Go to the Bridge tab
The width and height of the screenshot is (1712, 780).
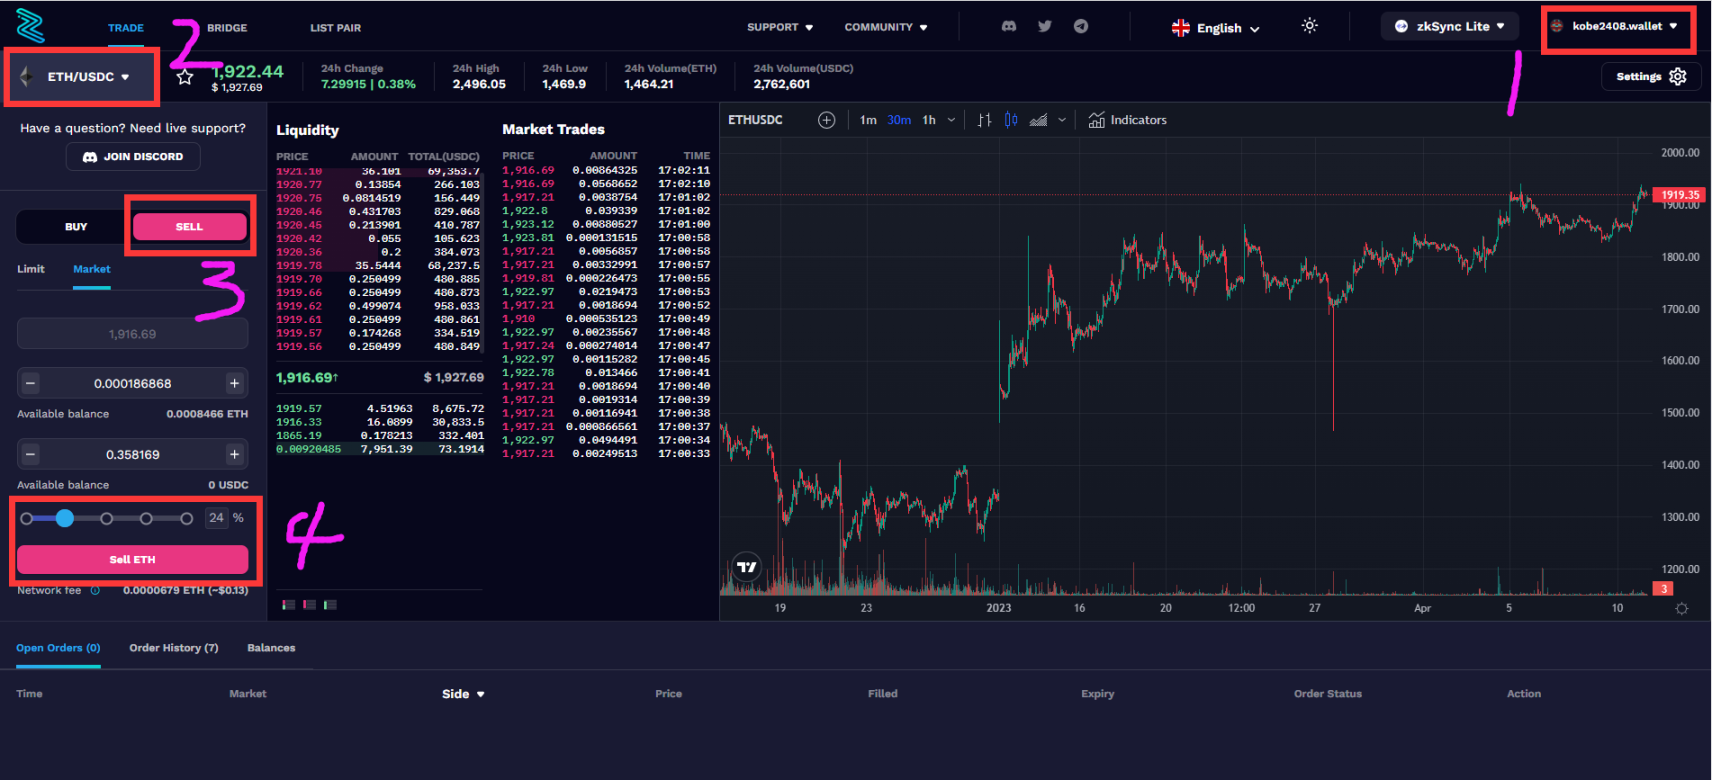pos(227,28)
